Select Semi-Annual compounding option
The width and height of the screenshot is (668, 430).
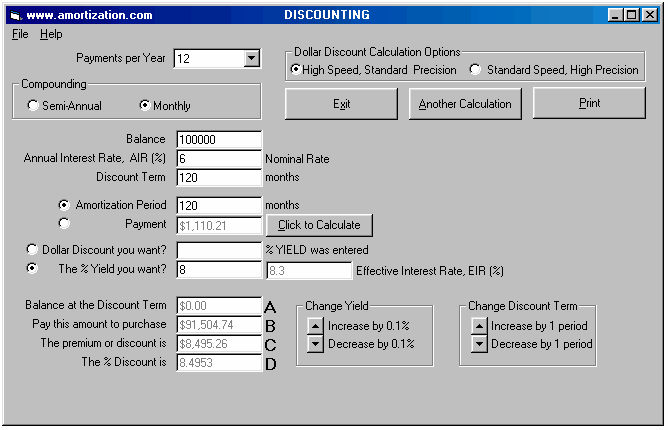point(34,106)
